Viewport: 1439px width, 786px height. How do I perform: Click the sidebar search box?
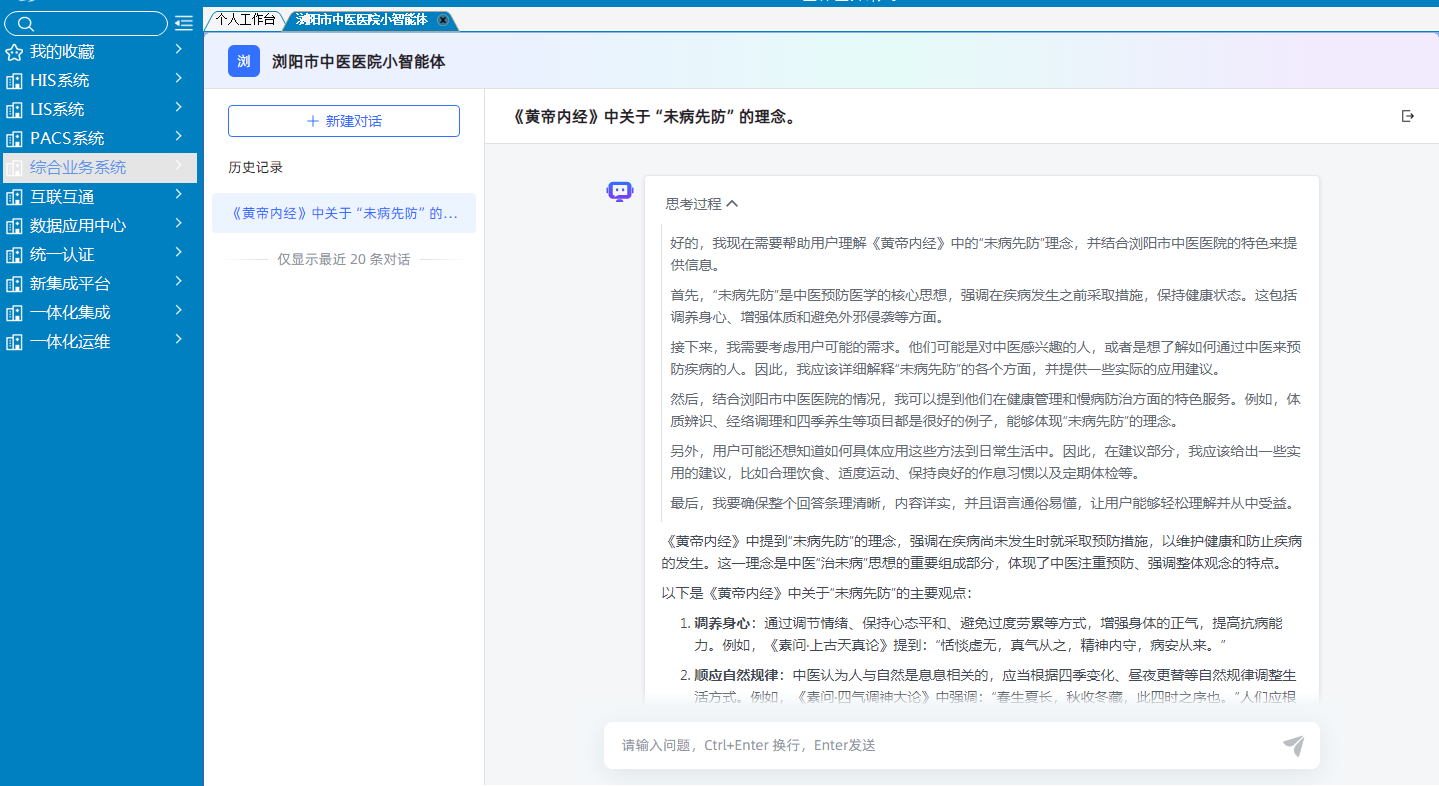click(x=86, y=23)
